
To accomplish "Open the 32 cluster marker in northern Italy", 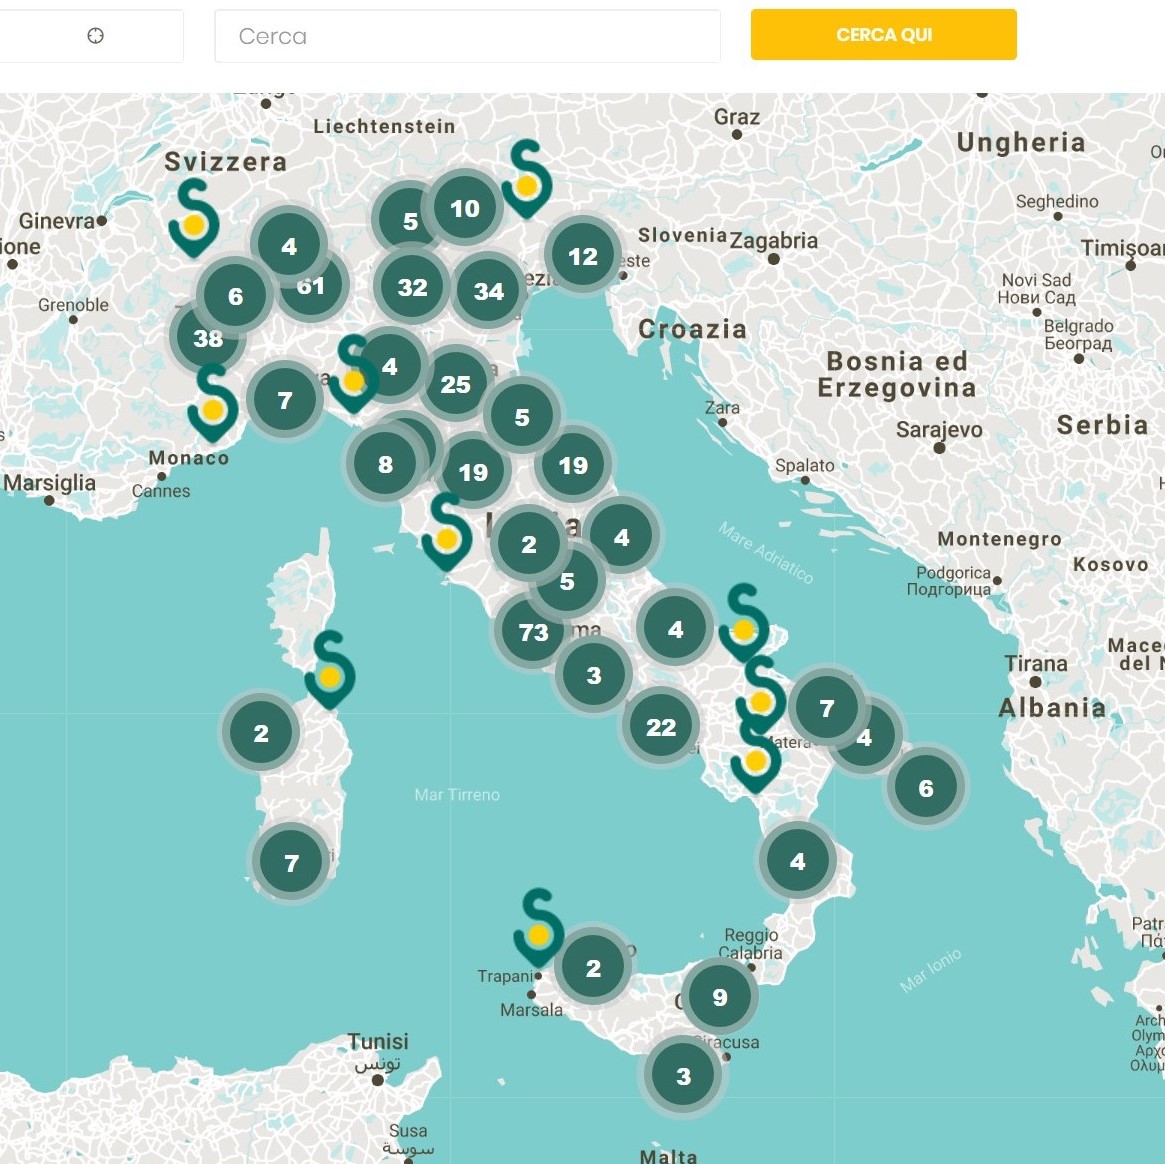I will click(x=411, y=287).
